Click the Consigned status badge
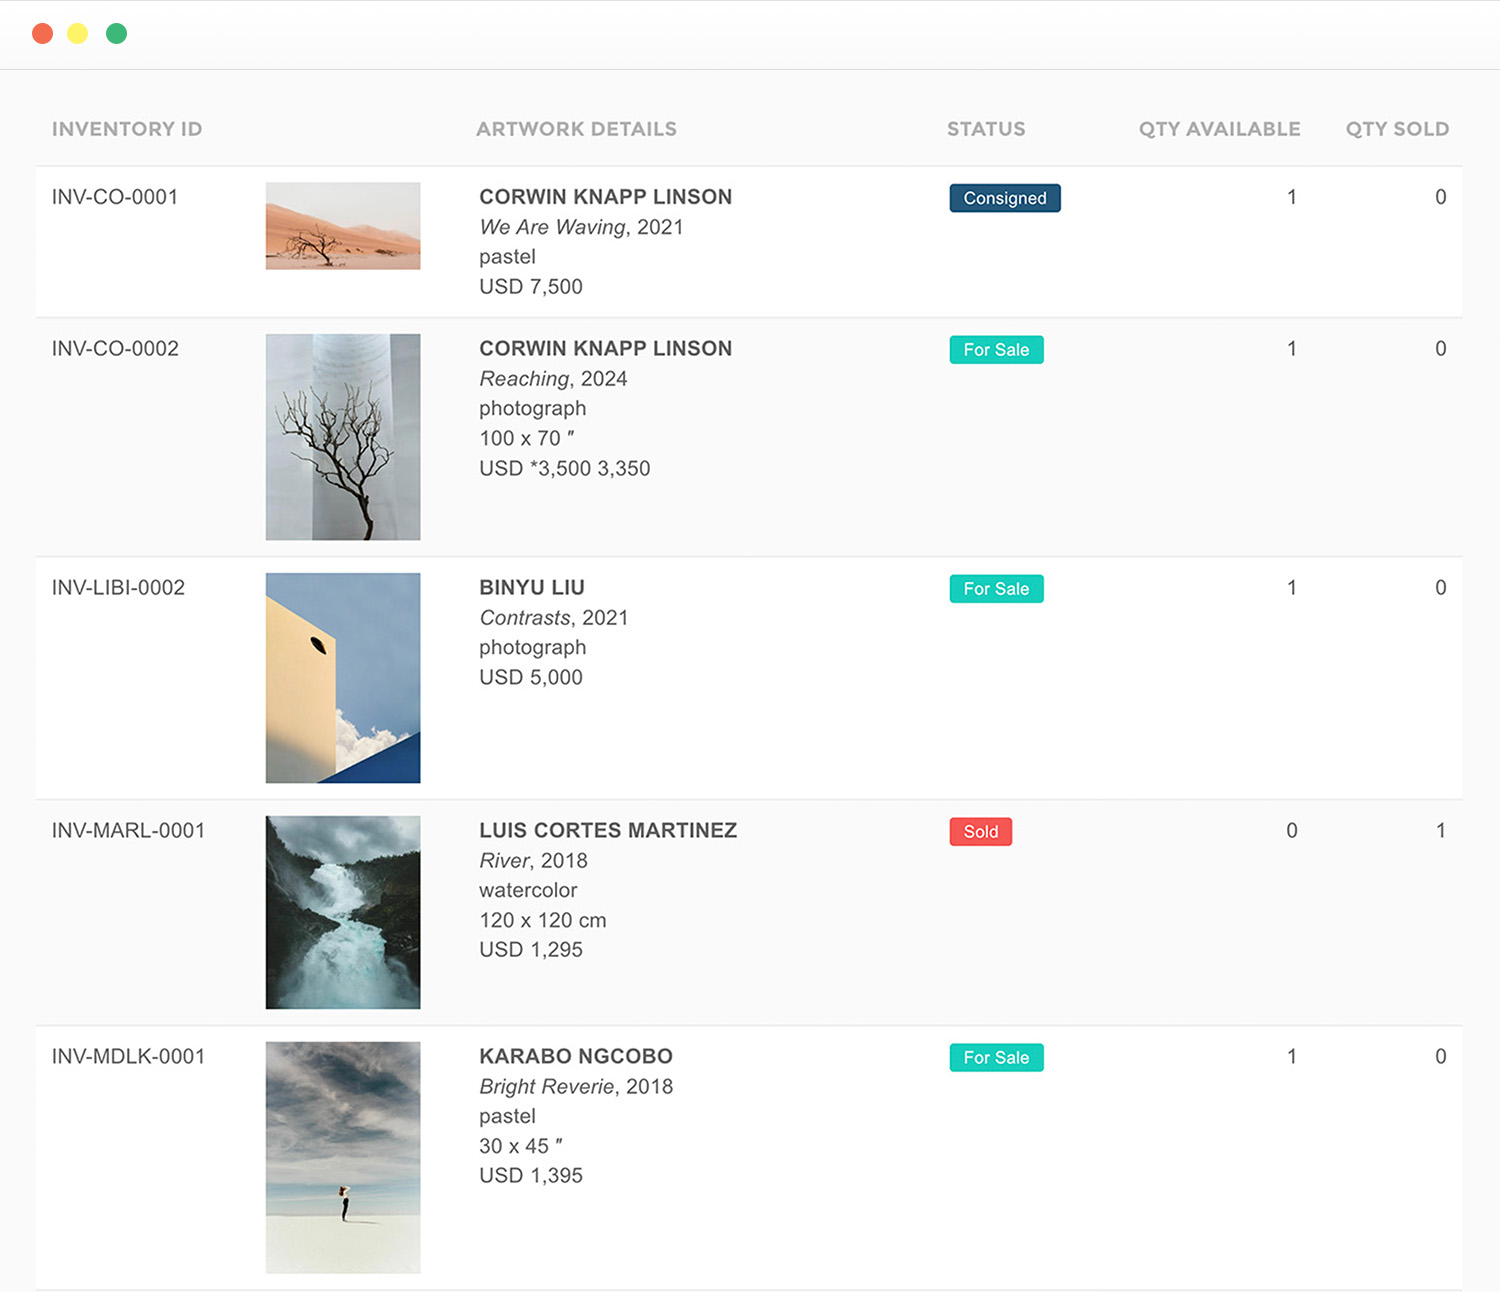Viewport: 1500px width, 1292px height. [1005, 198]
